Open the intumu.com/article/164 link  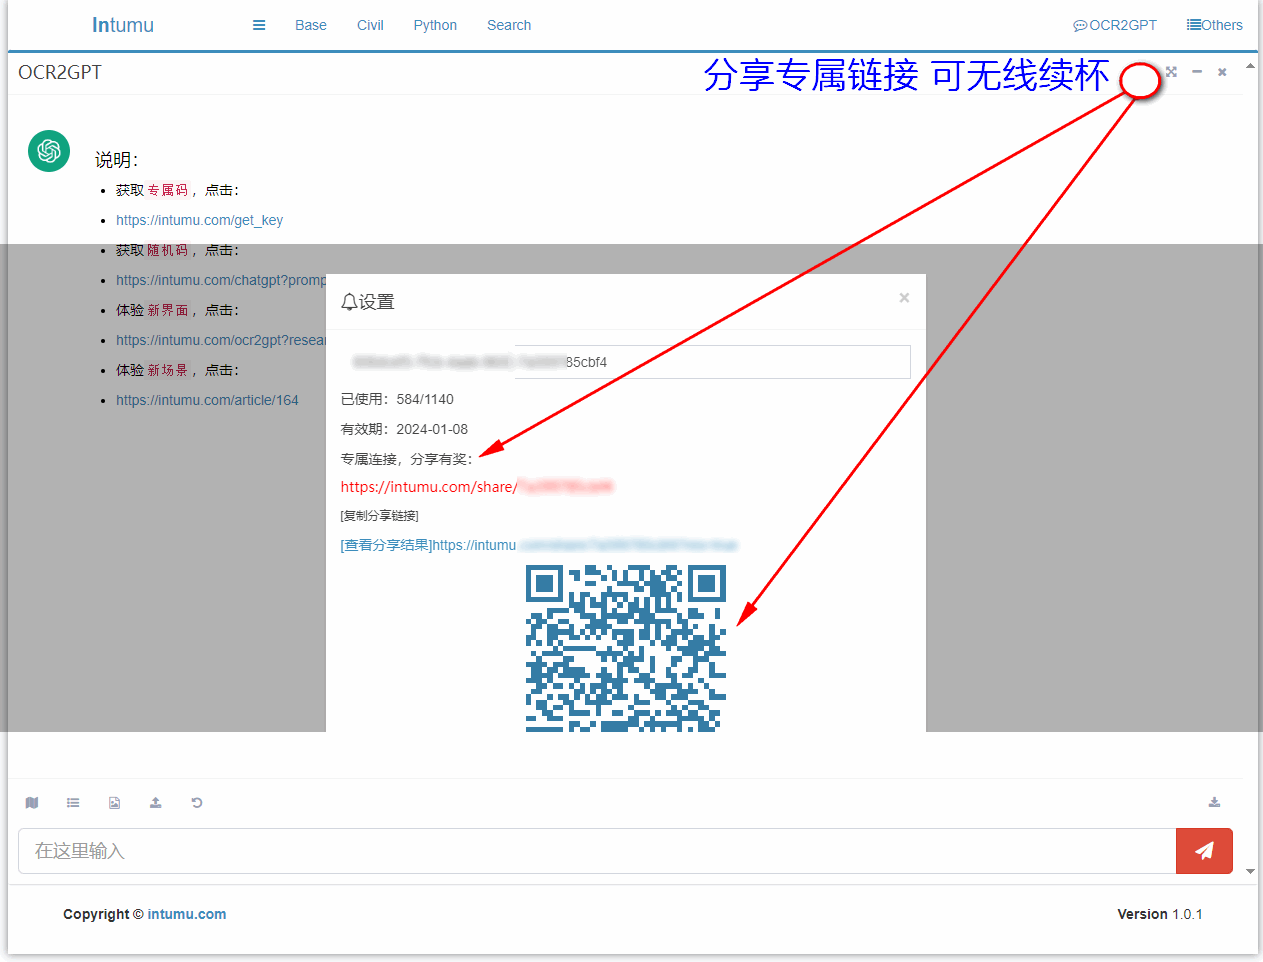tap(207, 400)
